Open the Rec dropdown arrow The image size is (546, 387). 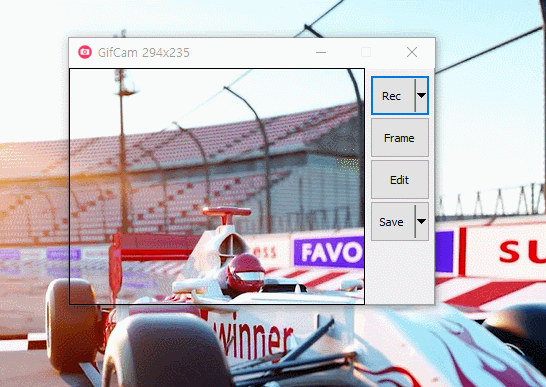click(421, 96)
